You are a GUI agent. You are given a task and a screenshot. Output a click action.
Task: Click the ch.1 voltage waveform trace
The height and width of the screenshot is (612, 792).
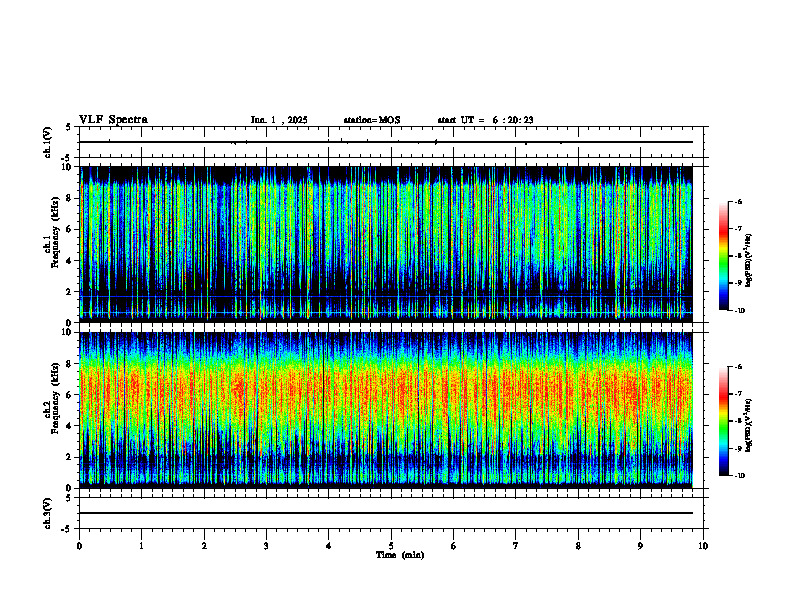coord(386,142)
